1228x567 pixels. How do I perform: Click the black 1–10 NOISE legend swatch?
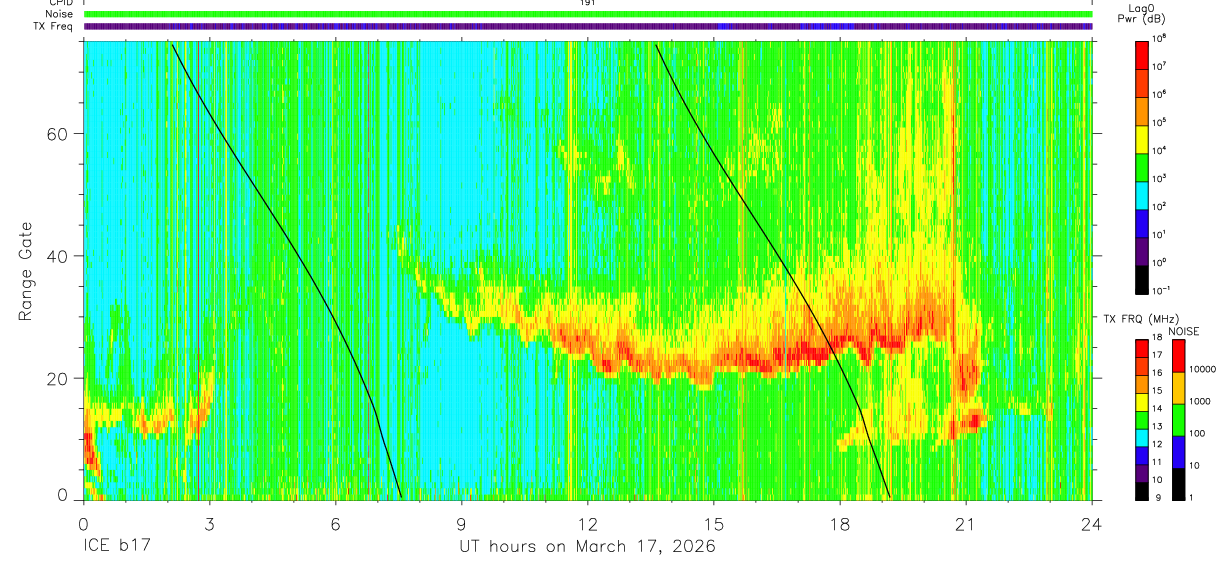[1178, 482]
